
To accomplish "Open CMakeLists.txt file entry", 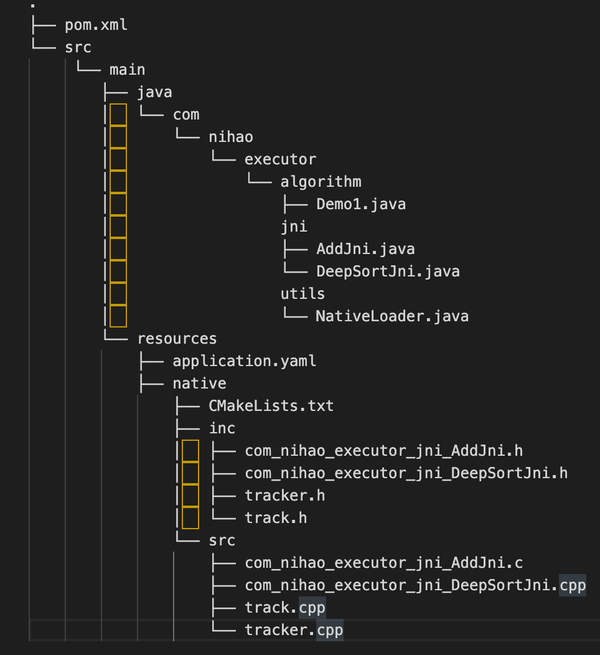I will pos(271,406).
